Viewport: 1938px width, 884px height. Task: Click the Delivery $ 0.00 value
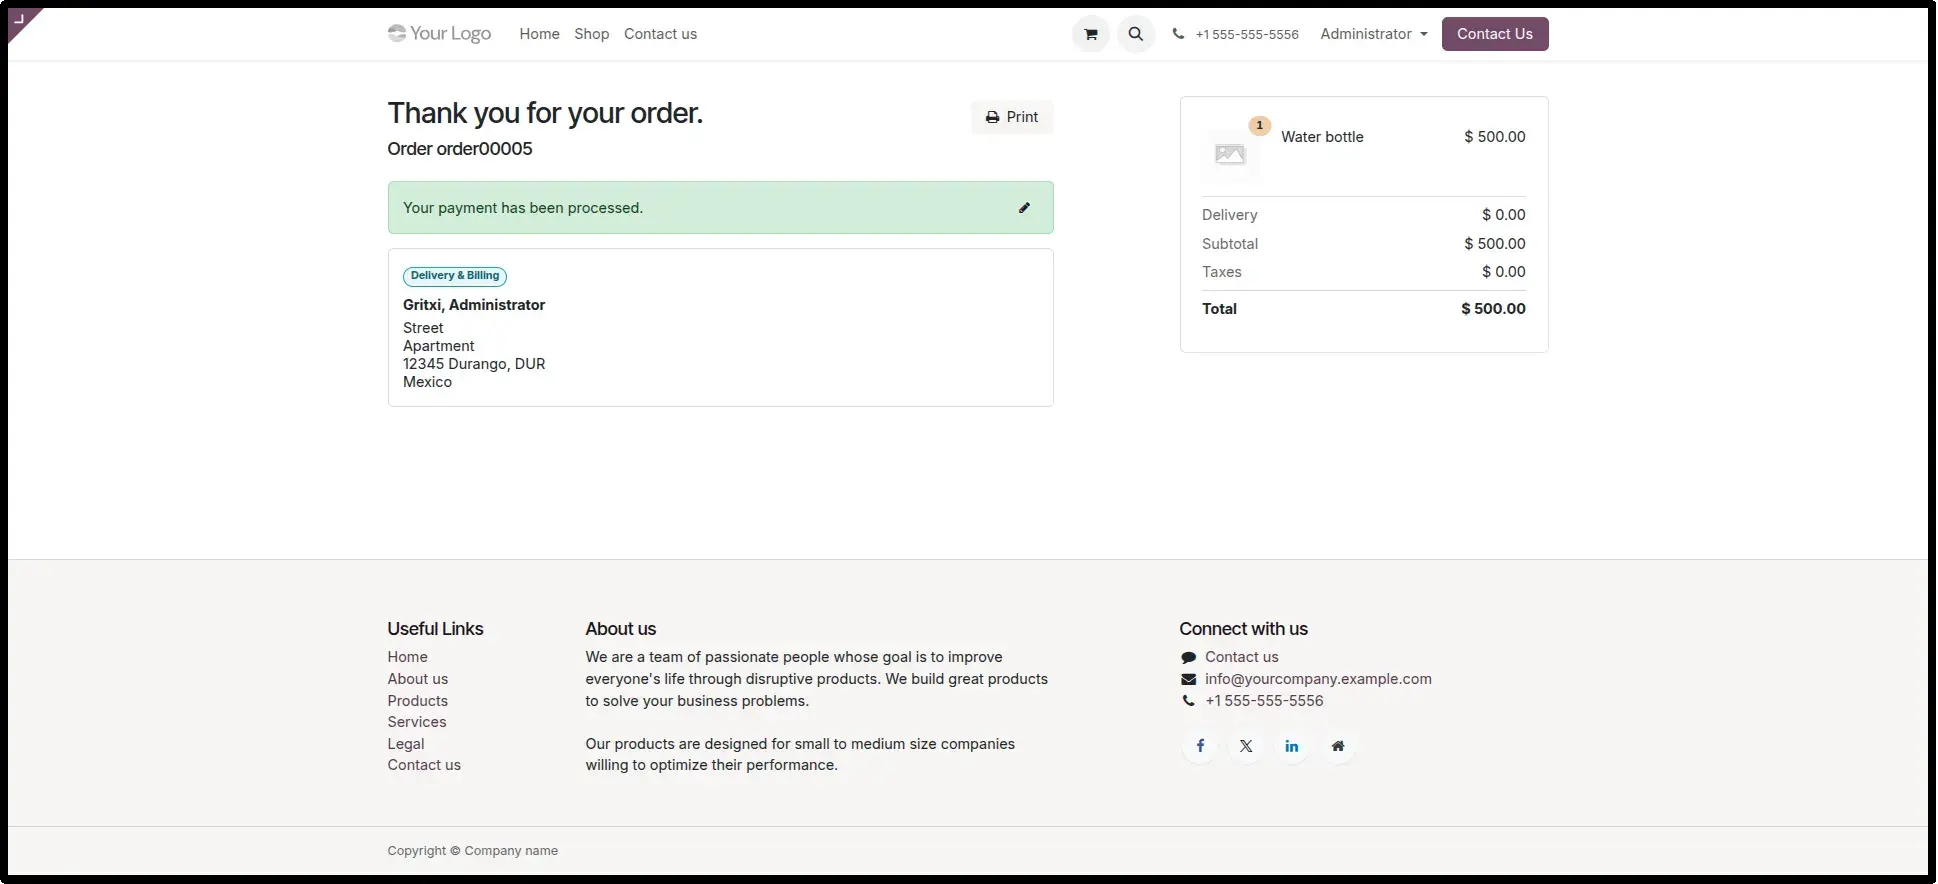tap(1504, 215)
